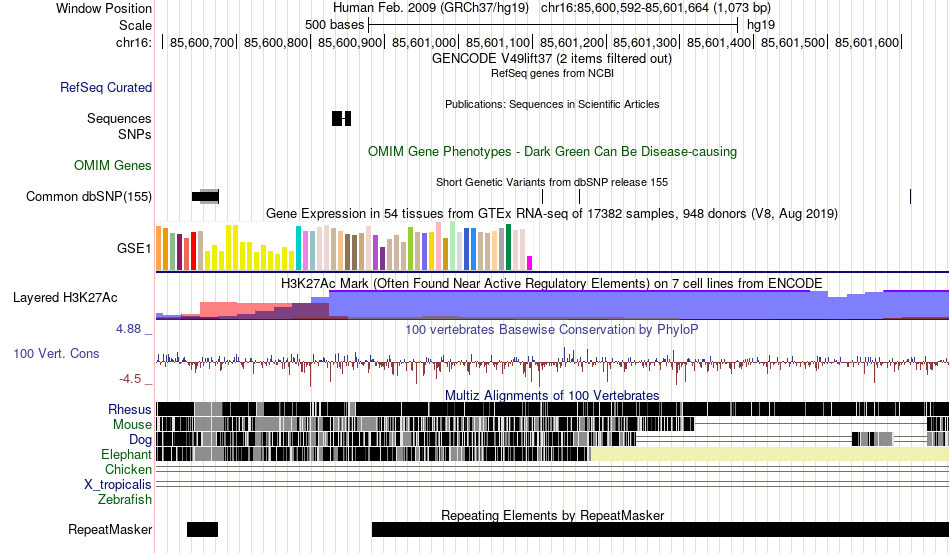
Task: Click the 'RefSeq genes from NCBI' title
Action: (553, 73)
